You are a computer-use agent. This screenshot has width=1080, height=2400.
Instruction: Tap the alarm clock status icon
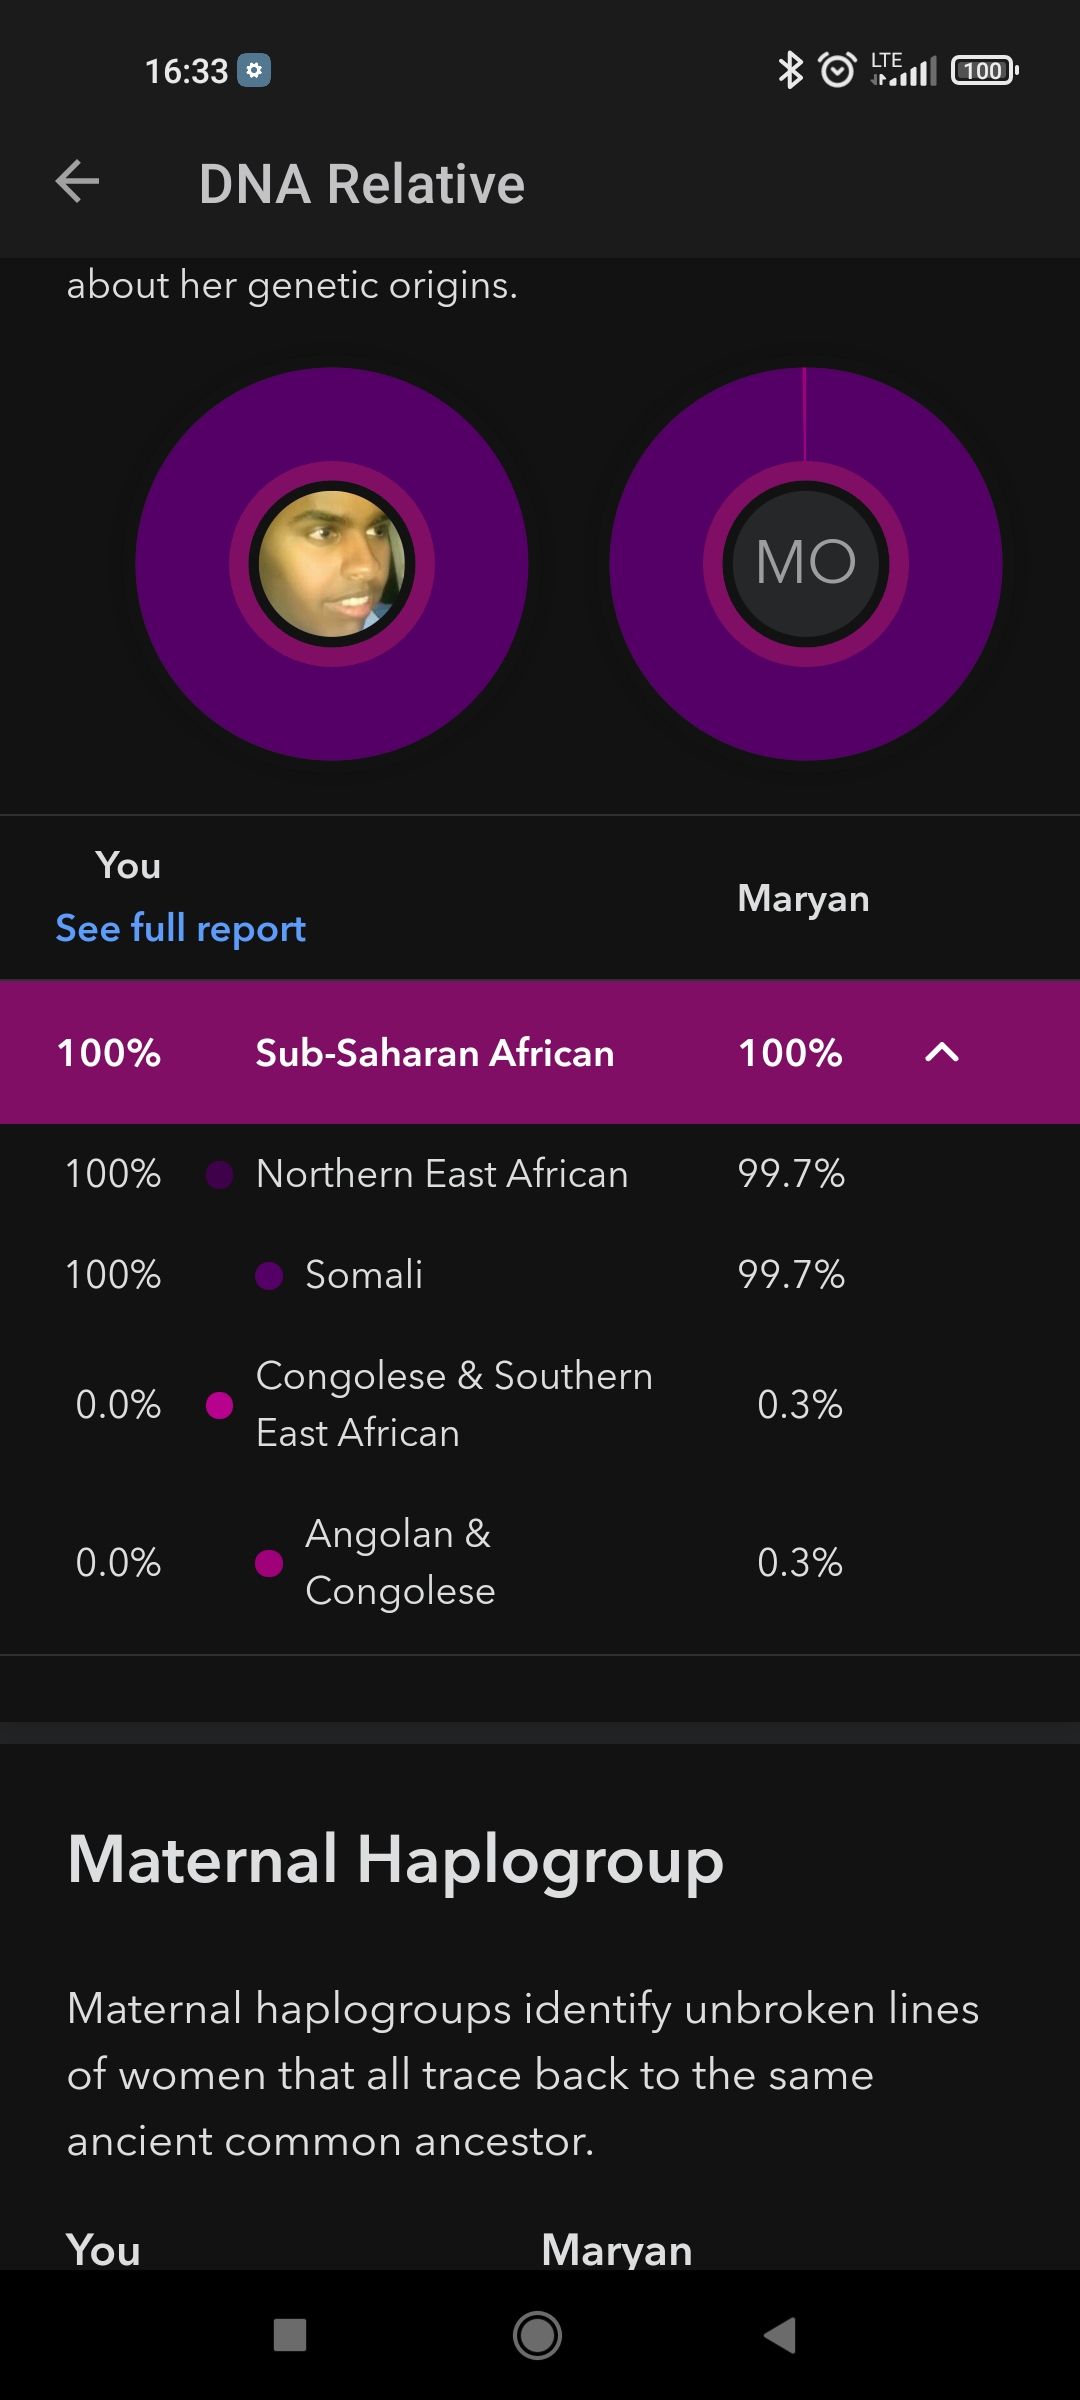click(837, 70)
